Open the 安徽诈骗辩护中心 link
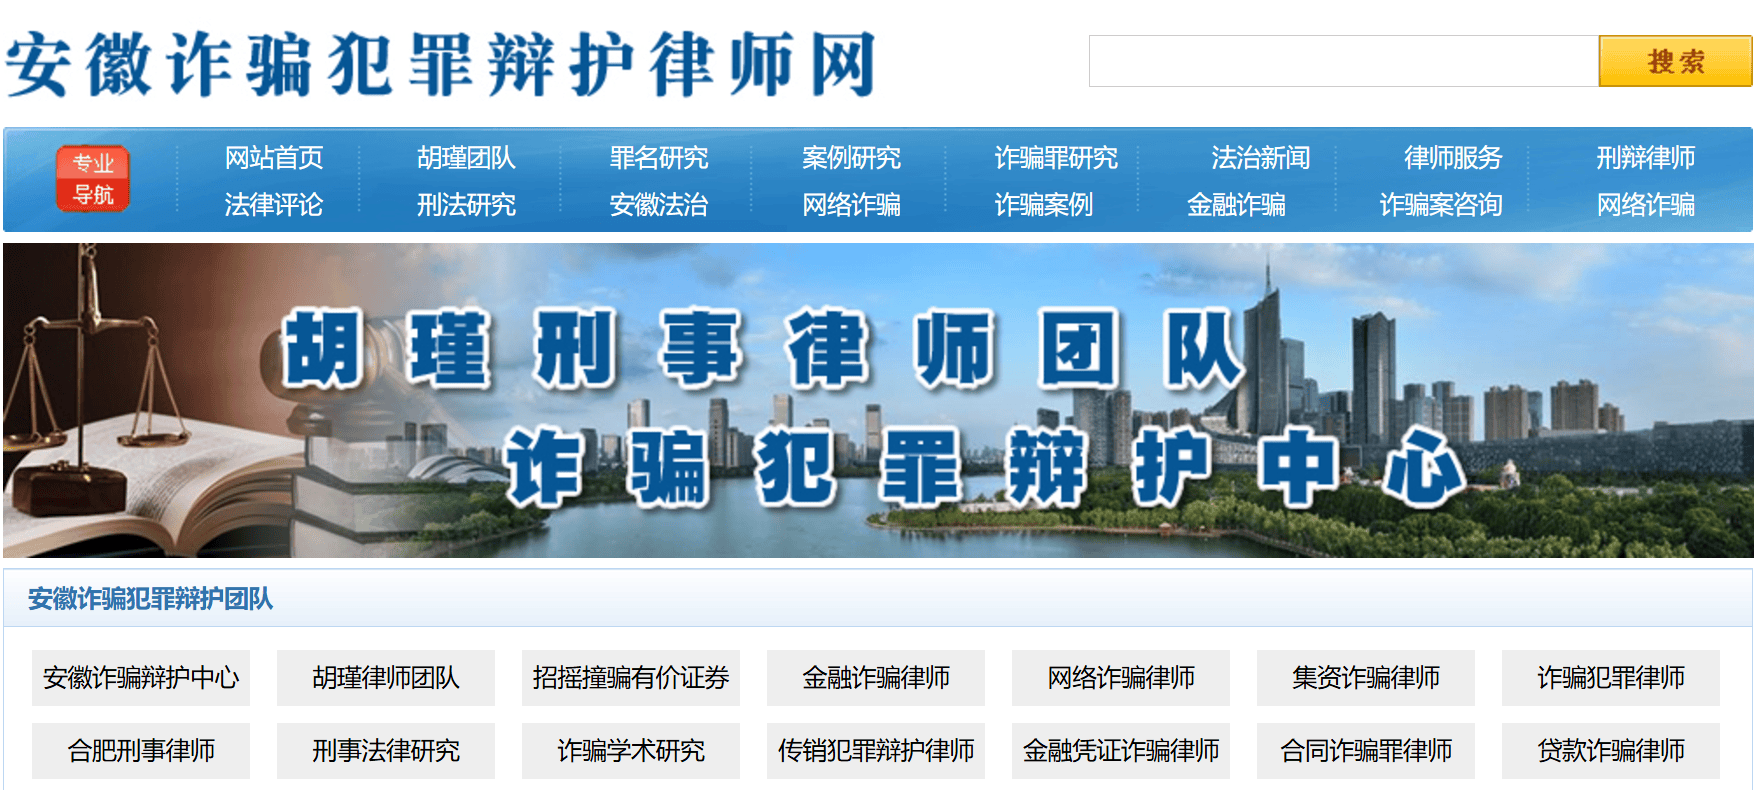The width and height of the screenshot is (1762, 790). click(x=141, y=678)
